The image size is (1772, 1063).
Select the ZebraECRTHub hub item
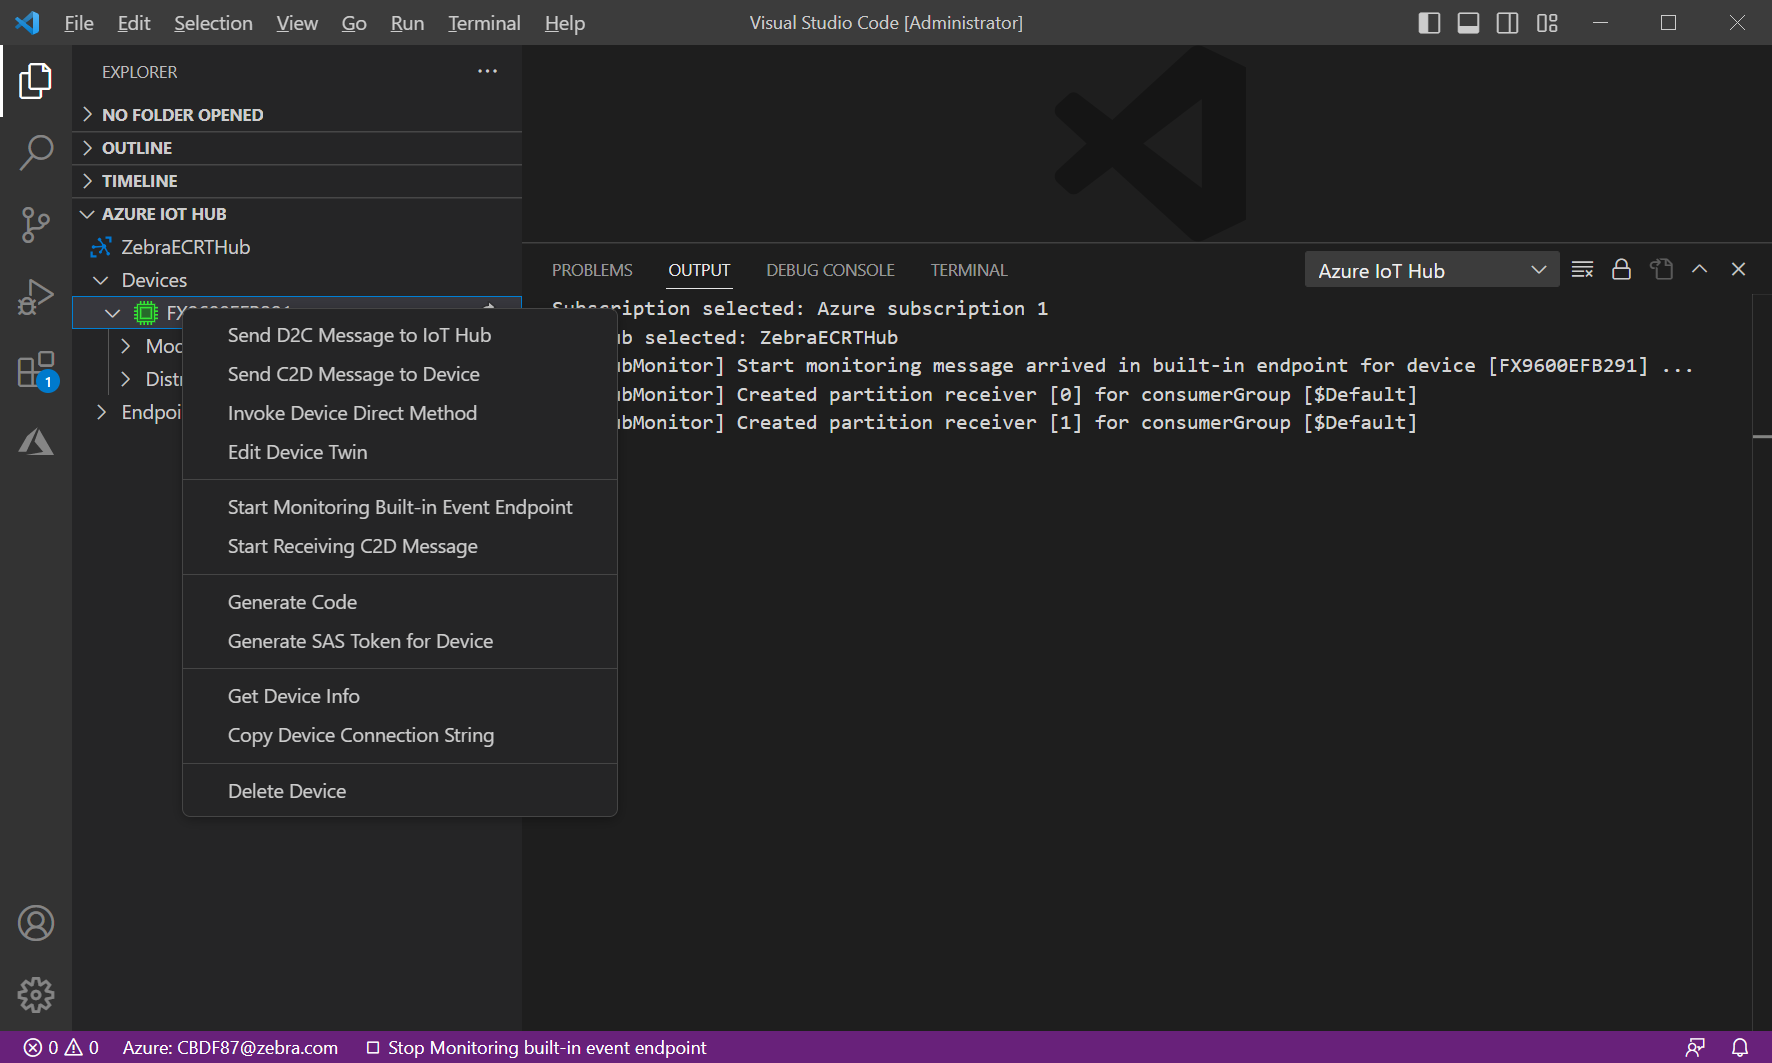pyautogui.click(x=185, y=247)
